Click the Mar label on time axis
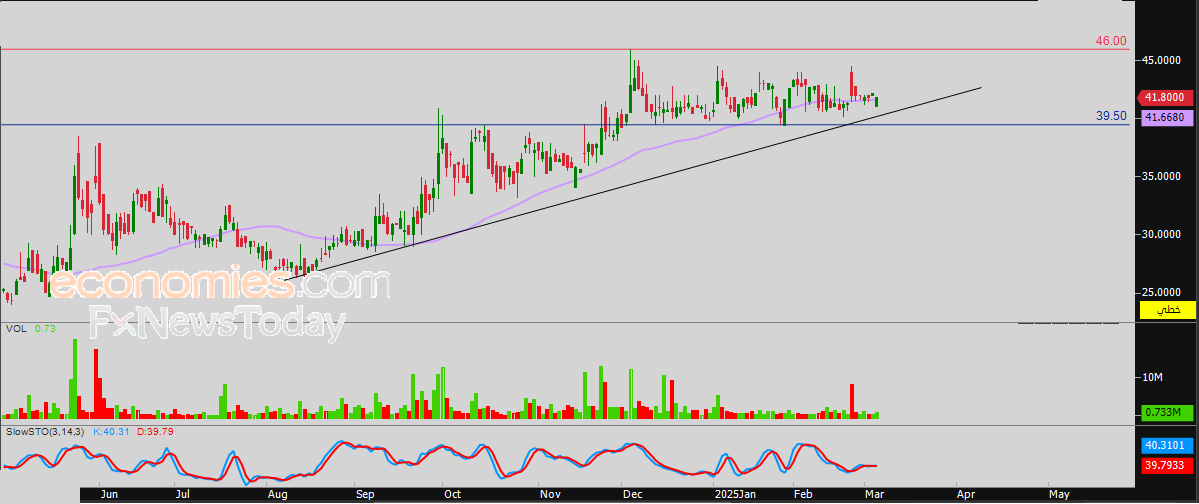Image resolution: width=1199 pixels, height=504 pixels. click(x=874, y=495)
